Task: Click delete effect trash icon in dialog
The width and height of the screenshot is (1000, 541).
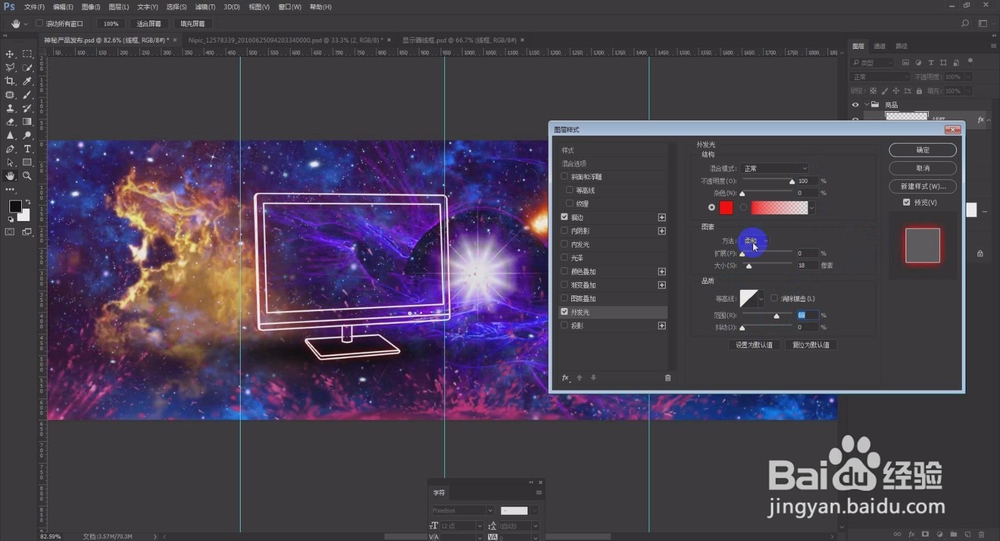Action: tap(668, 378)
